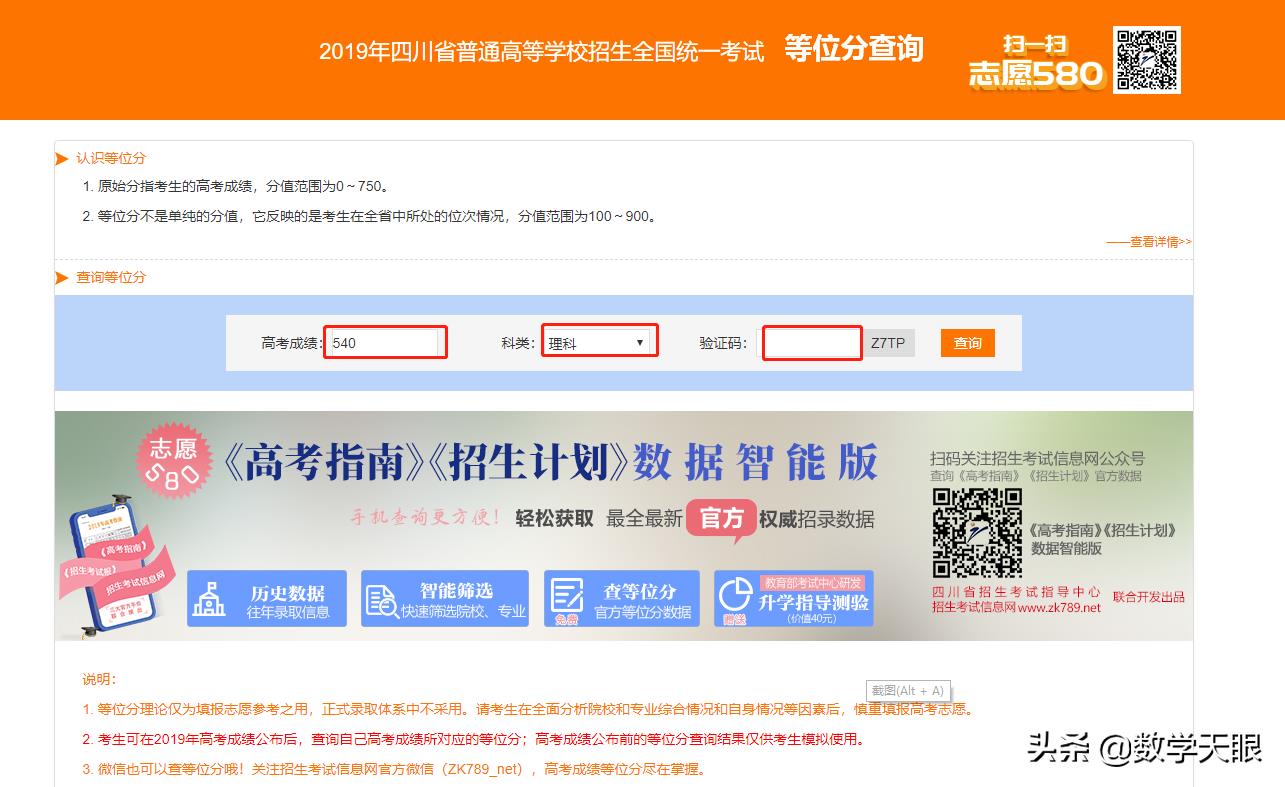Click the 查等位分 checklist icon
1285x787 pixels.
[566, 598]
